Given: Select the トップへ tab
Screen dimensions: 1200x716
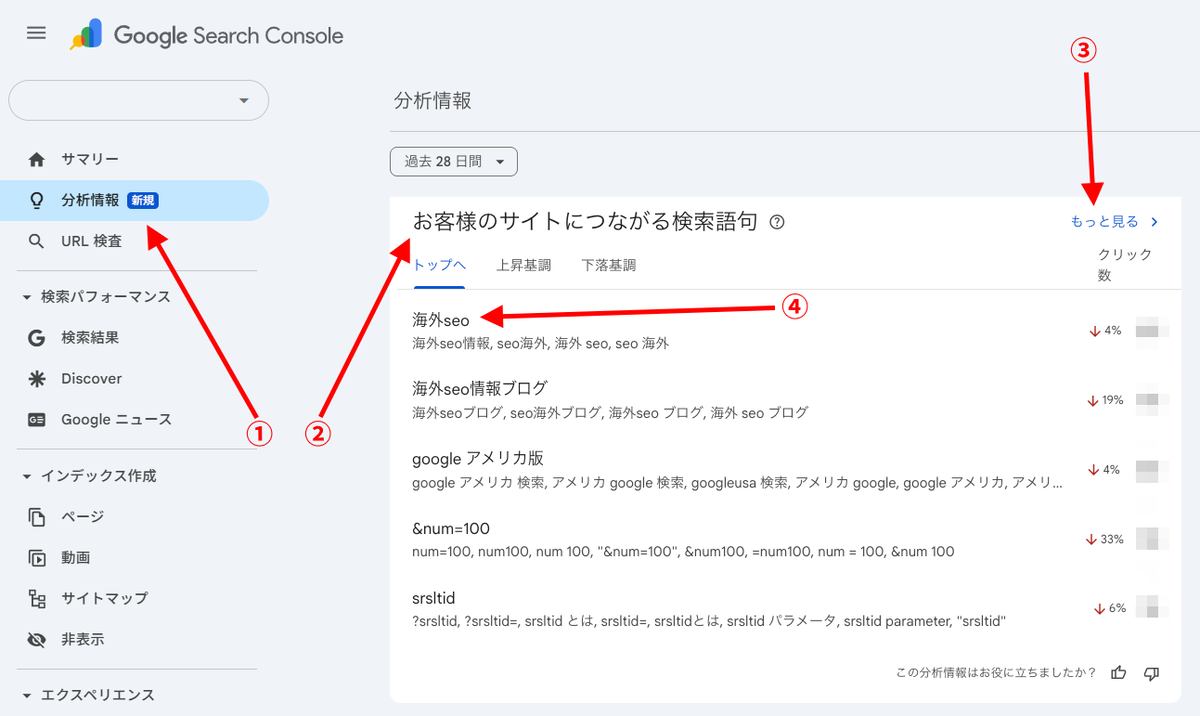Looking at the screenshot, I should click(x=440, y=265).
